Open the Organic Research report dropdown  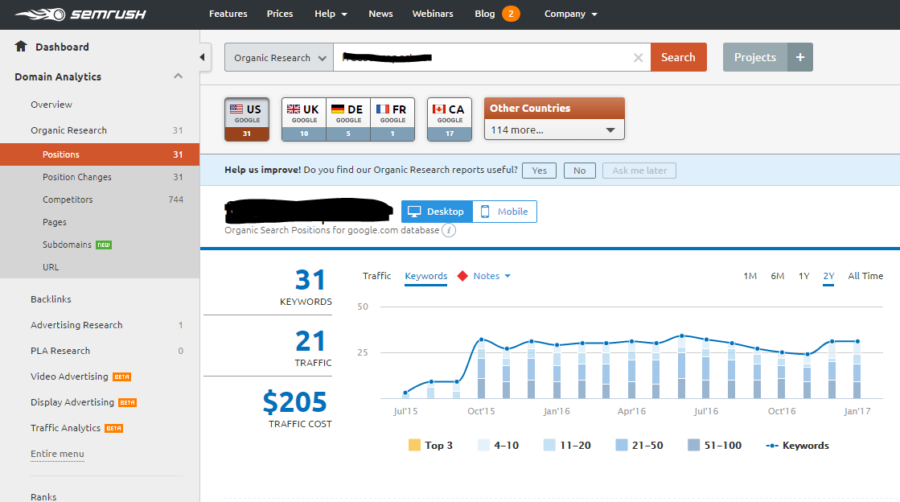(279, 57)
